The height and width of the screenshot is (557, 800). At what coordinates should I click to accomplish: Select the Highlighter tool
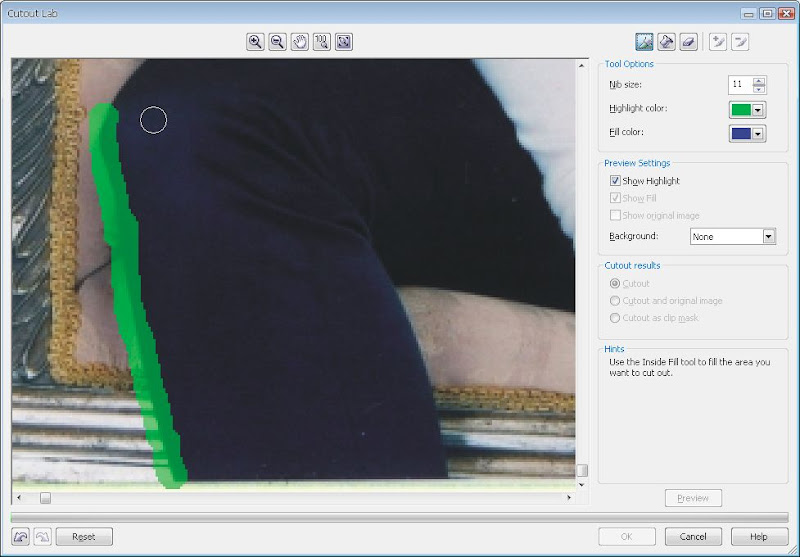[x=644, y=42]
